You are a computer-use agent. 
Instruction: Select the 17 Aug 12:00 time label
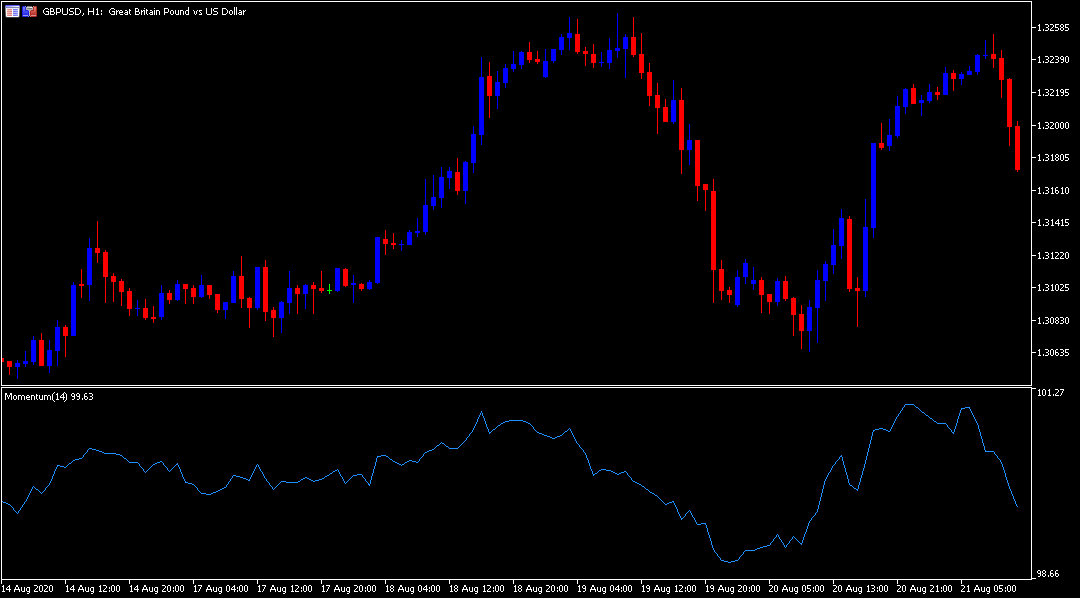coord(284,589)
